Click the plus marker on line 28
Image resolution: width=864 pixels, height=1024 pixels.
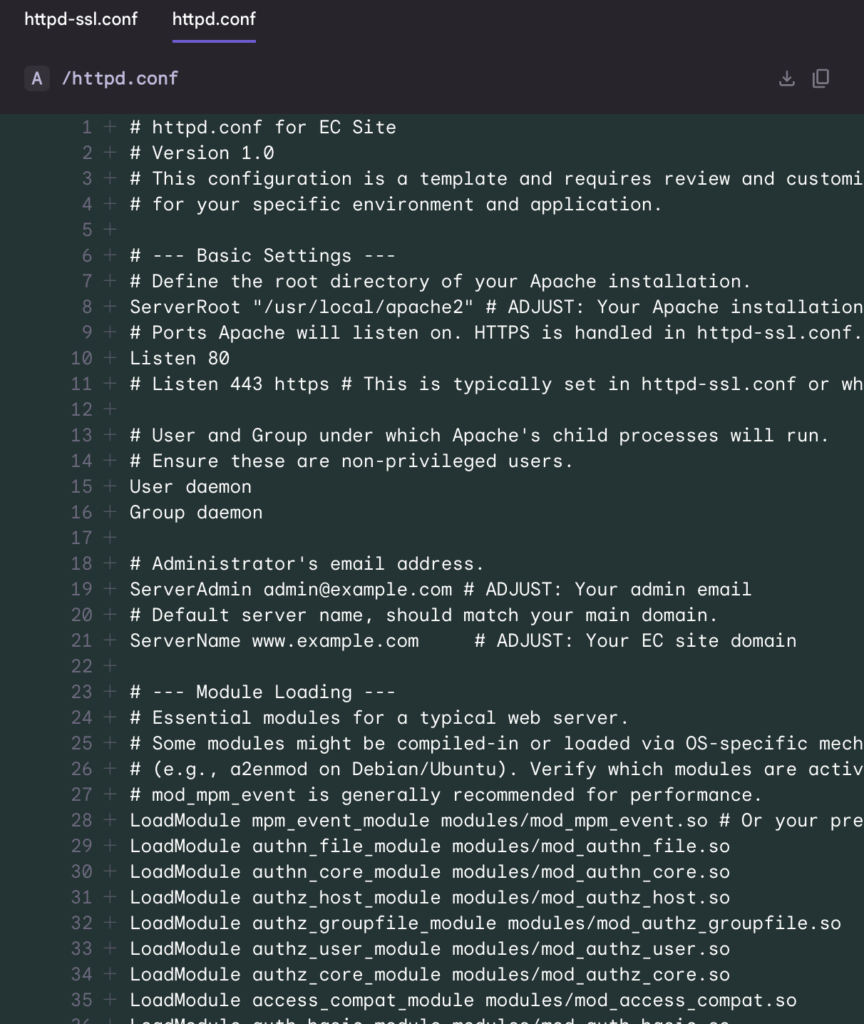(110, 820)
